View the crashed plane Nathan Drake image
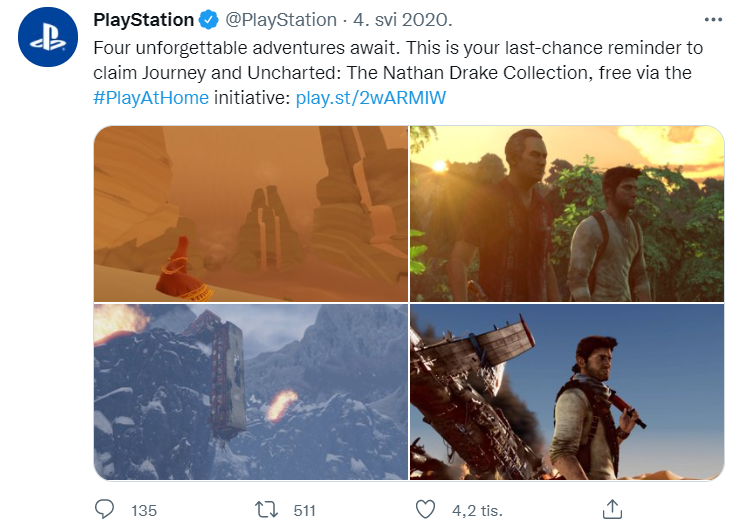 (x=566, y=392)
